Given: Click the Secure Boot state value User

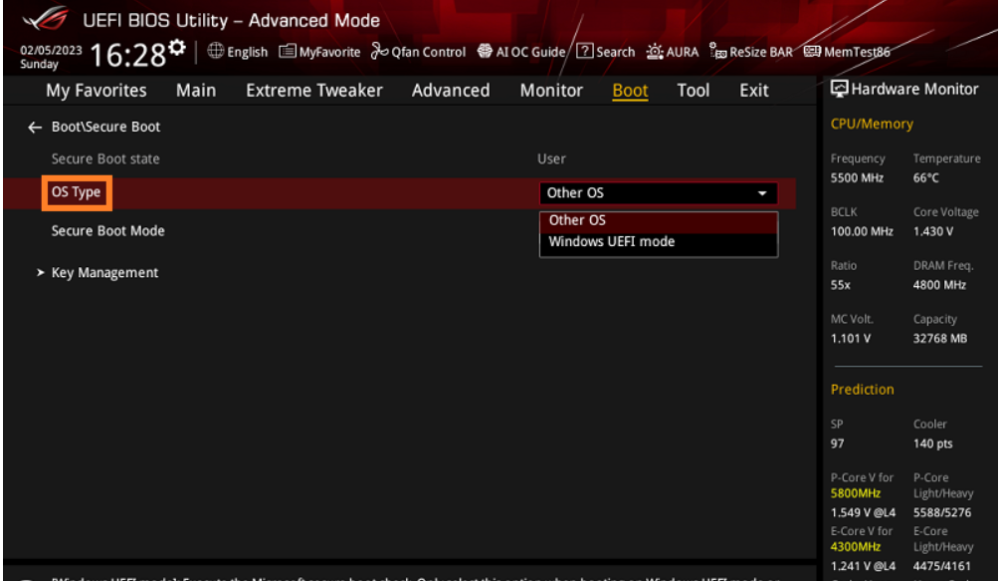Looking at the screenshot, I should [x=551, y=159].
